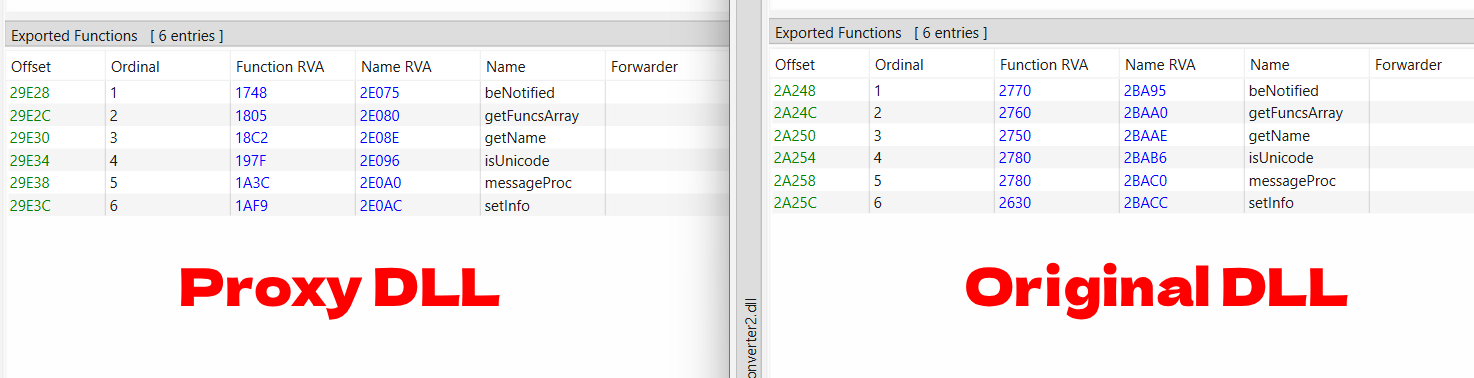The width and height of the screenshot is (1474, 378).
Task: Click Function RVA 2760 in right panel
Action: coord(1015,113)
